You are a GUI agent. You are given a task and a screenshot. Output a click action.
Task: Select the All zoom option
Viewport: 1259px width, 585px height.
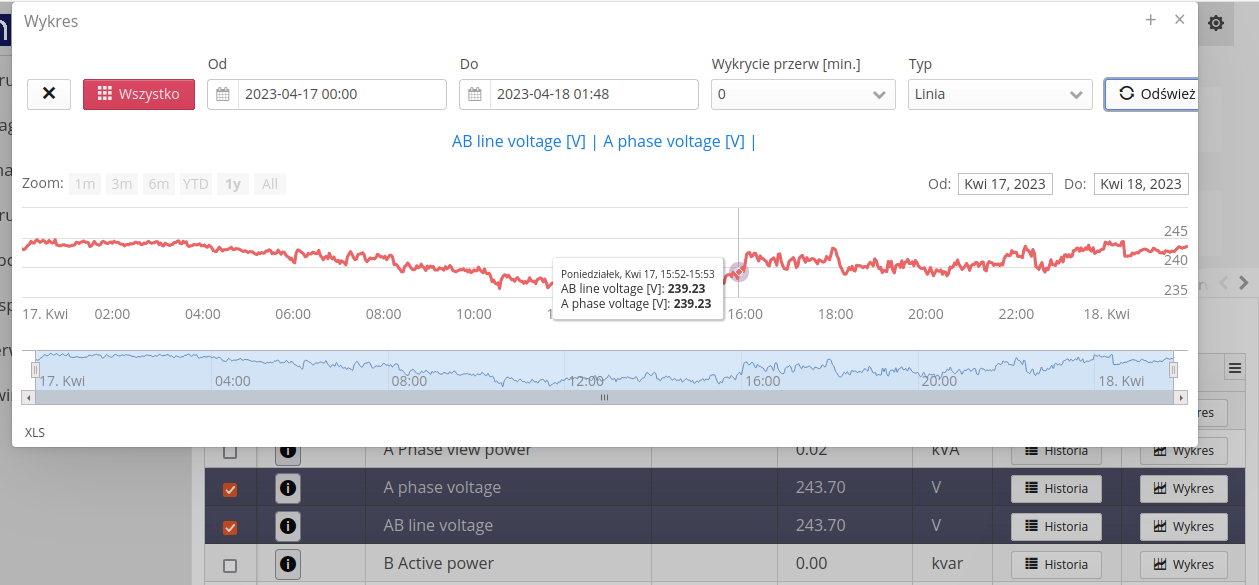[270, 184]
